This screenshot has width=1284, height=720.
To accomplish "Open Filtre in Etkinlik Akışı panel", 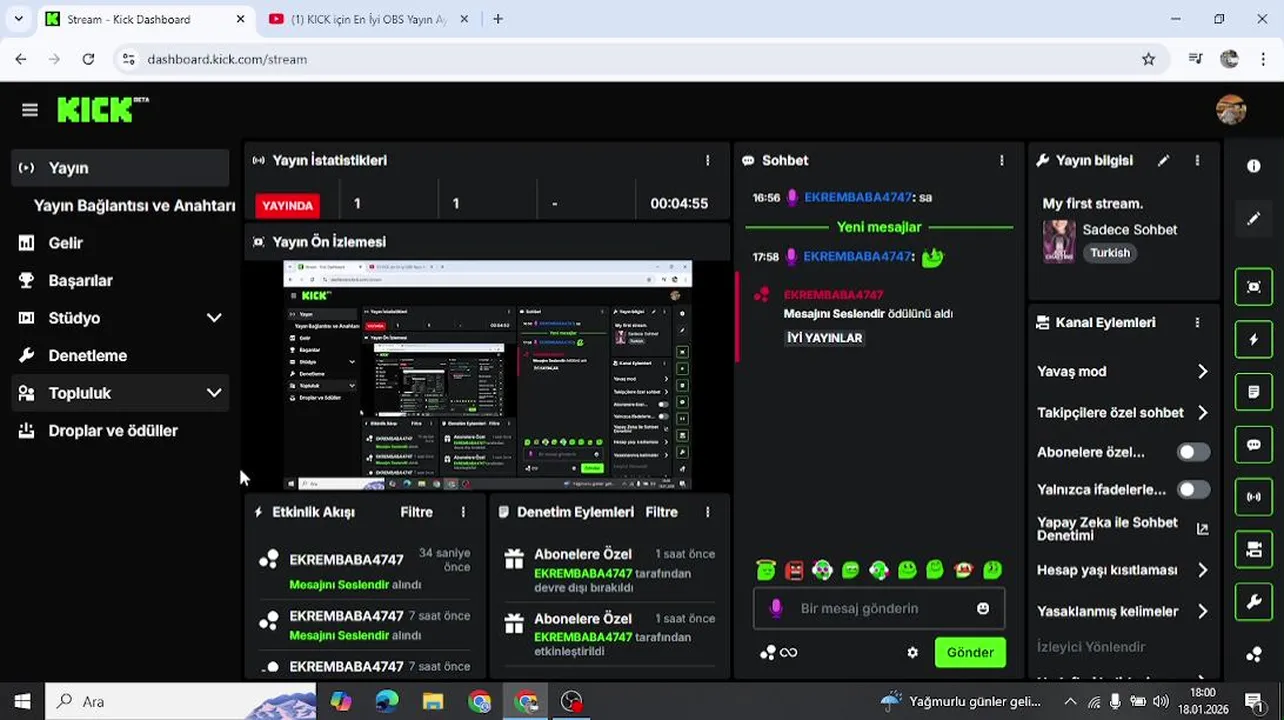I will [416, 512].
